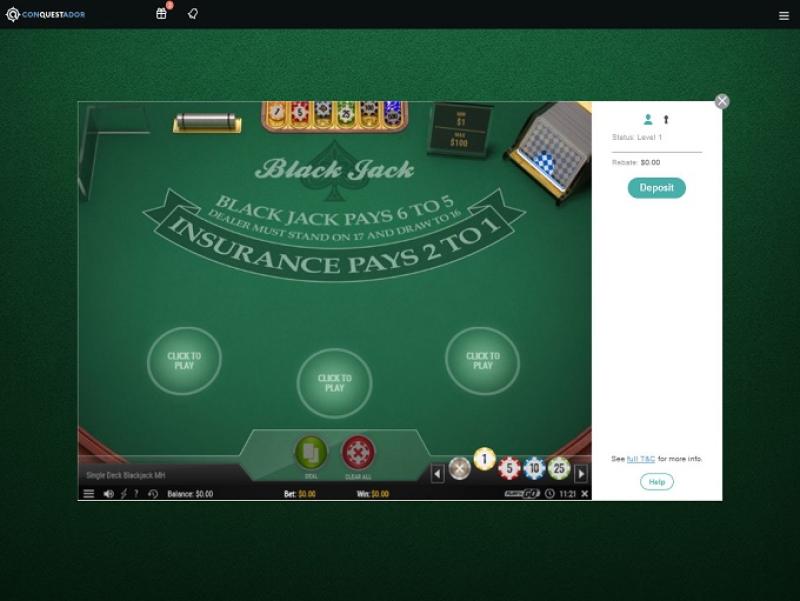Click the Conquestador logo
The width and height of the screenshot is (800, 601).
(x=46, y=14)
